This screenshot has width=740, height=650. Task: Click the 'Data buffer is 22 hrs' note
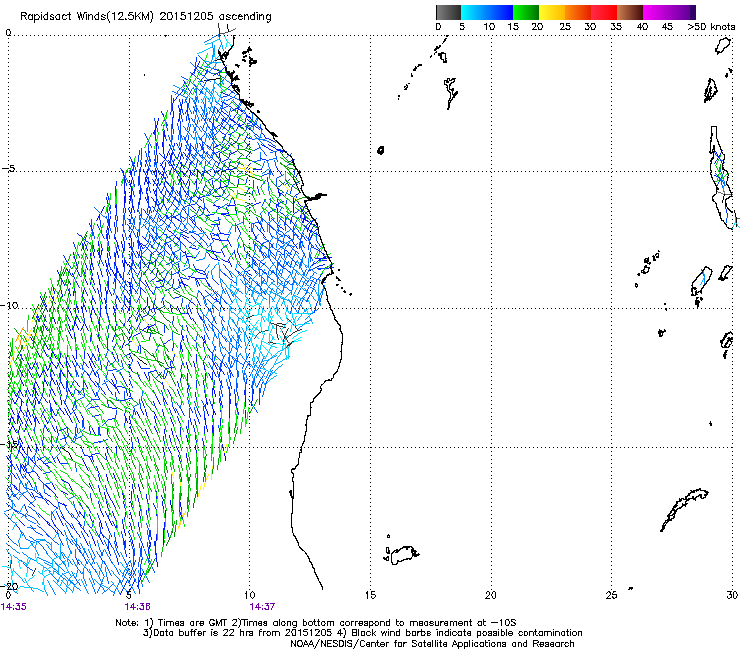tap(362, 633)
